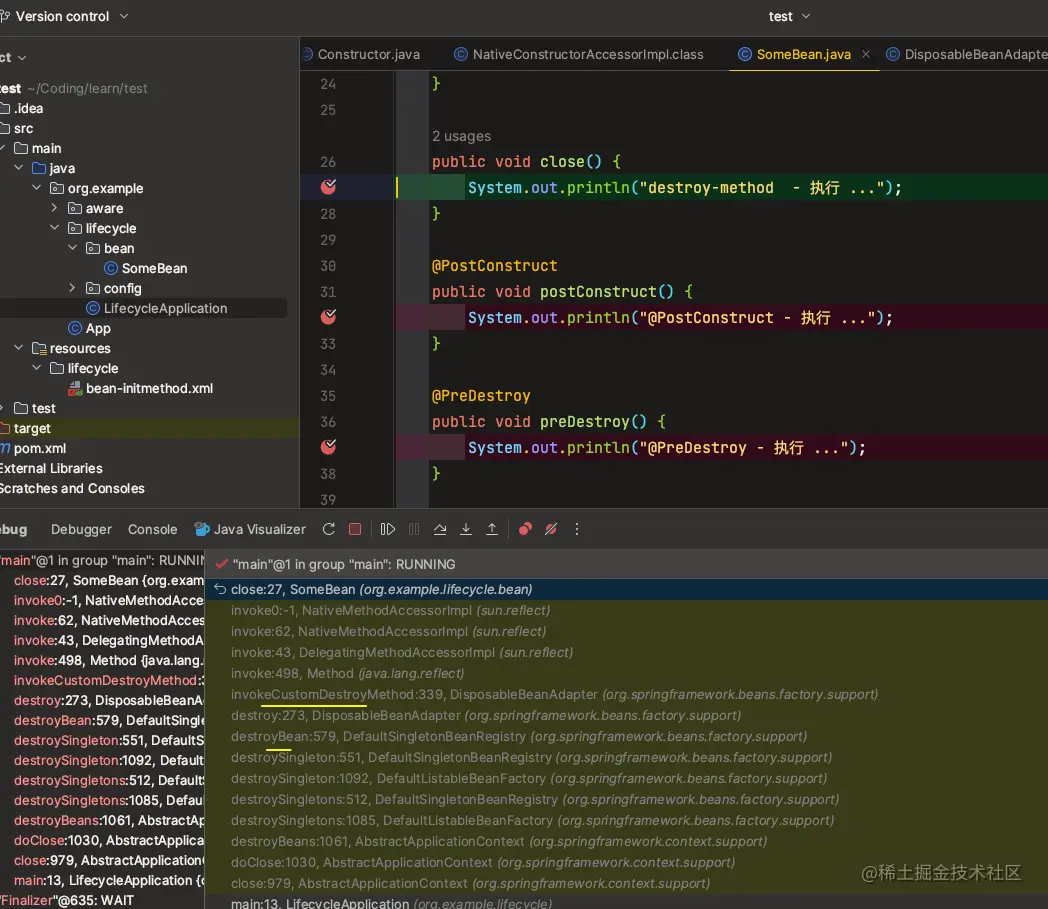
Task: Collapse the java folder
Action: point(19,168)
